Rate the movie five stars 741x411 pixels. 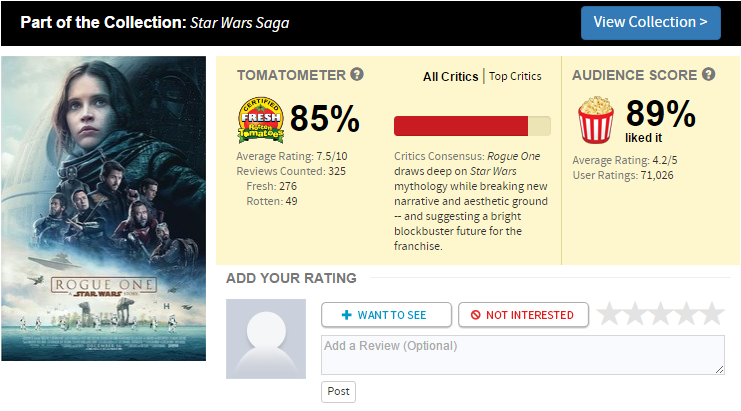coord(712,314)
